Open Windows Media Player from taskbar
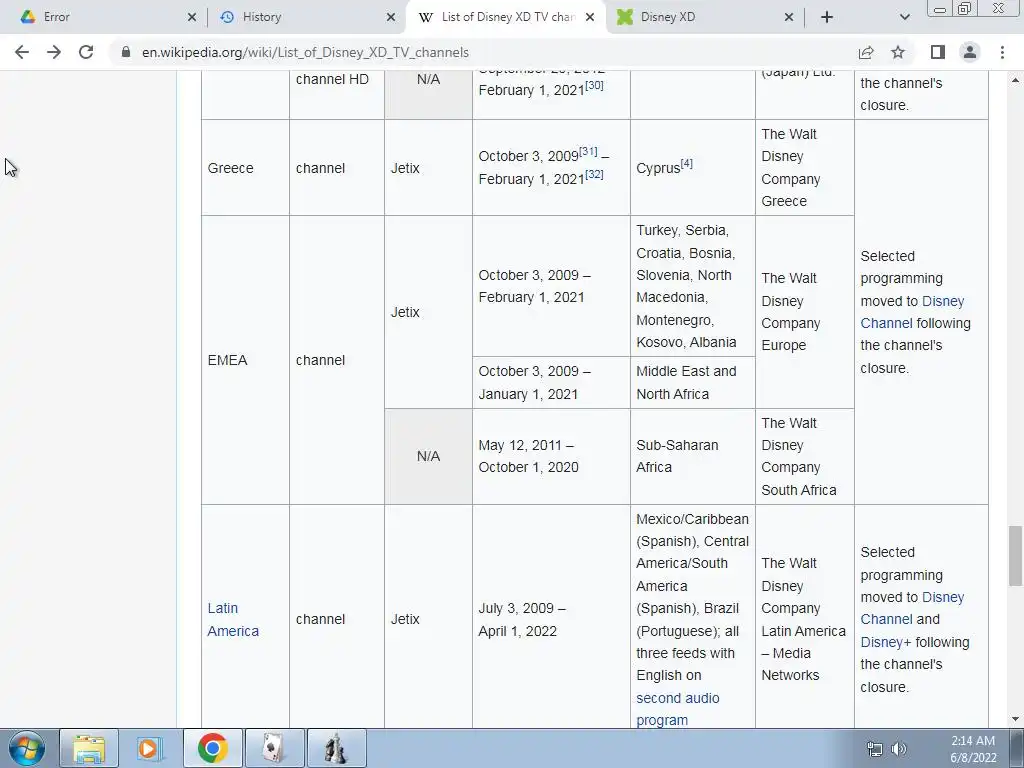The width and height of the screenshot is (1024, 768). 150,748
